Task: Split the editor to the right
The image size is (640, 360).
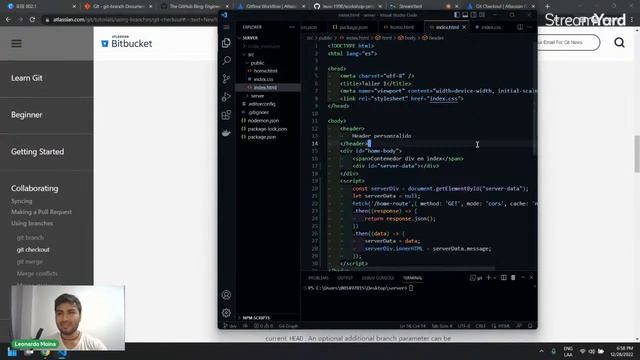Action: (520, 27)
